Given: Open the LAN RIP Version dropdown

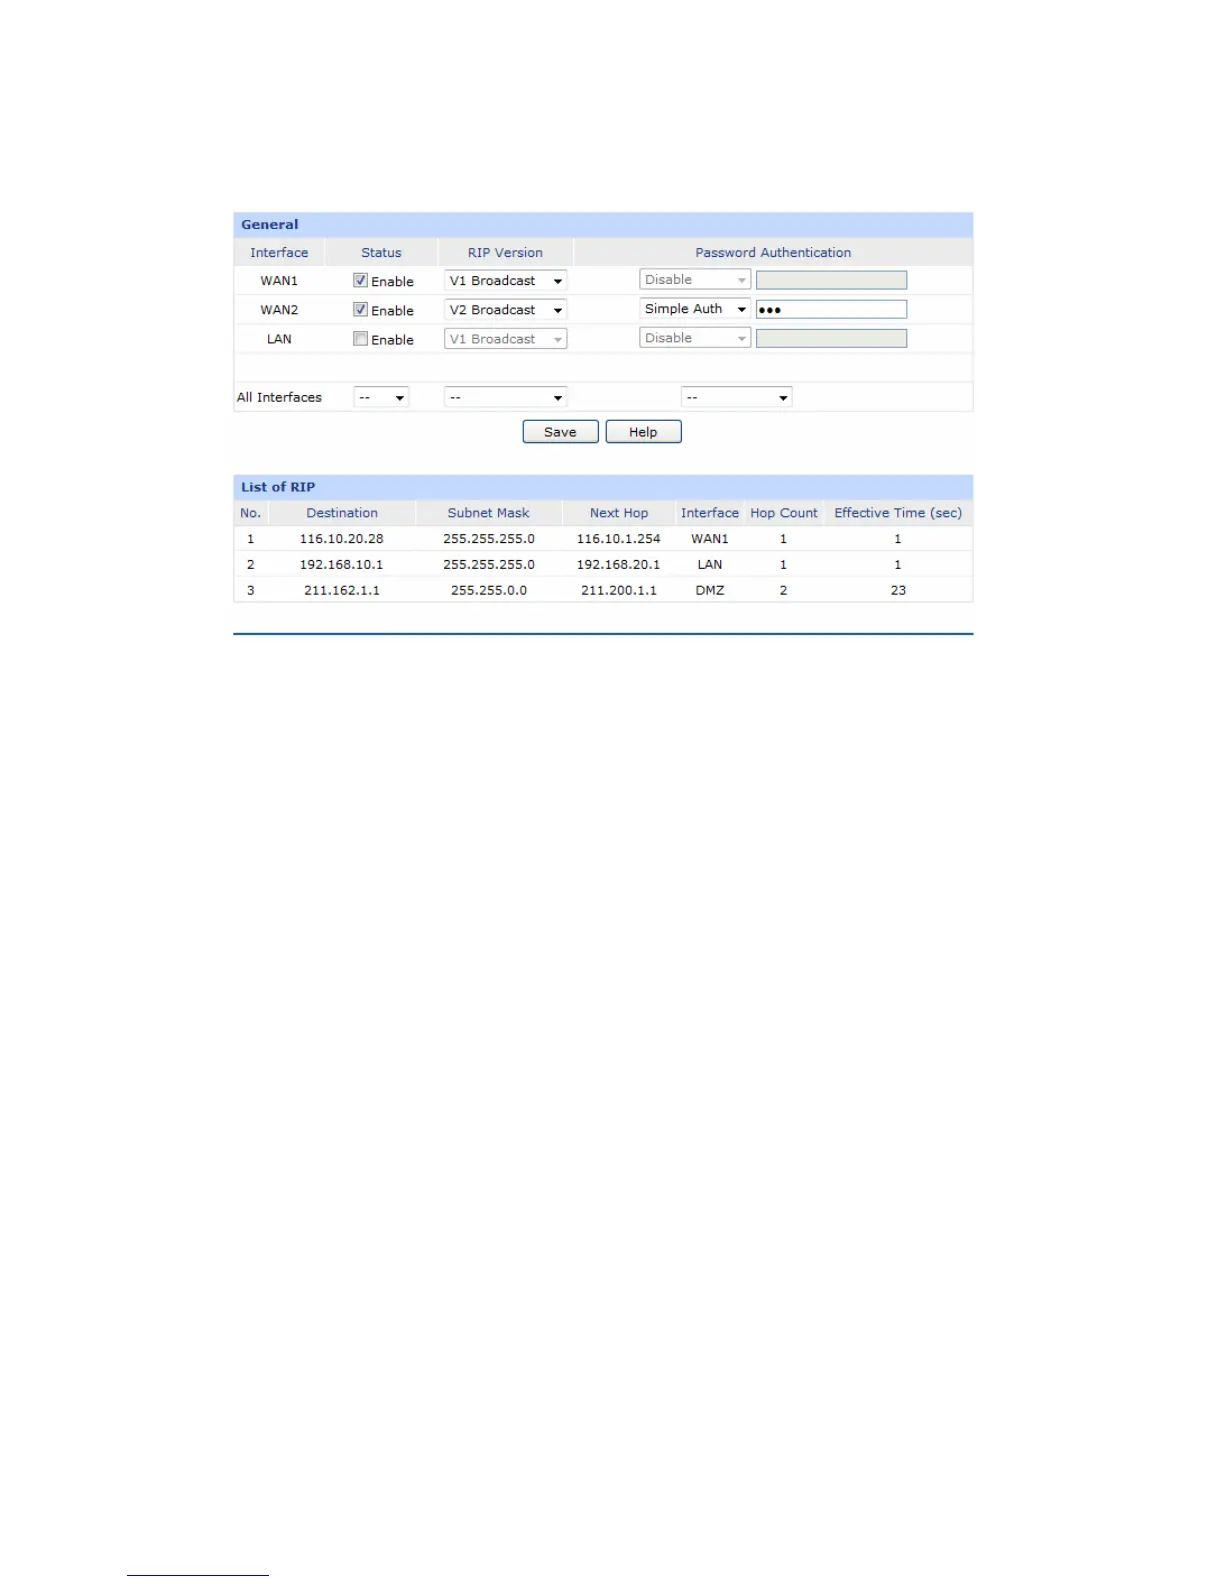Looking at the screenshot, I should click(x=505, y=339).
